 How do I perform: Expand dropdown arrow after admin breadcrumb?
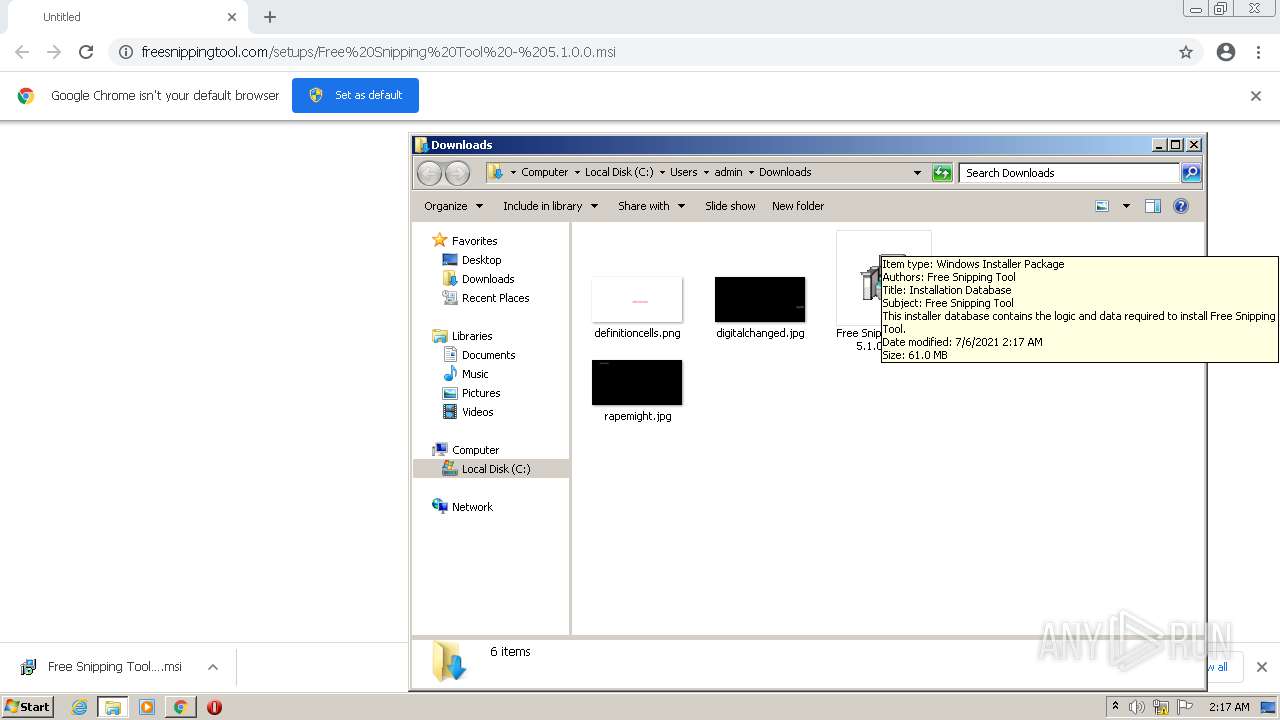point(751,173)
